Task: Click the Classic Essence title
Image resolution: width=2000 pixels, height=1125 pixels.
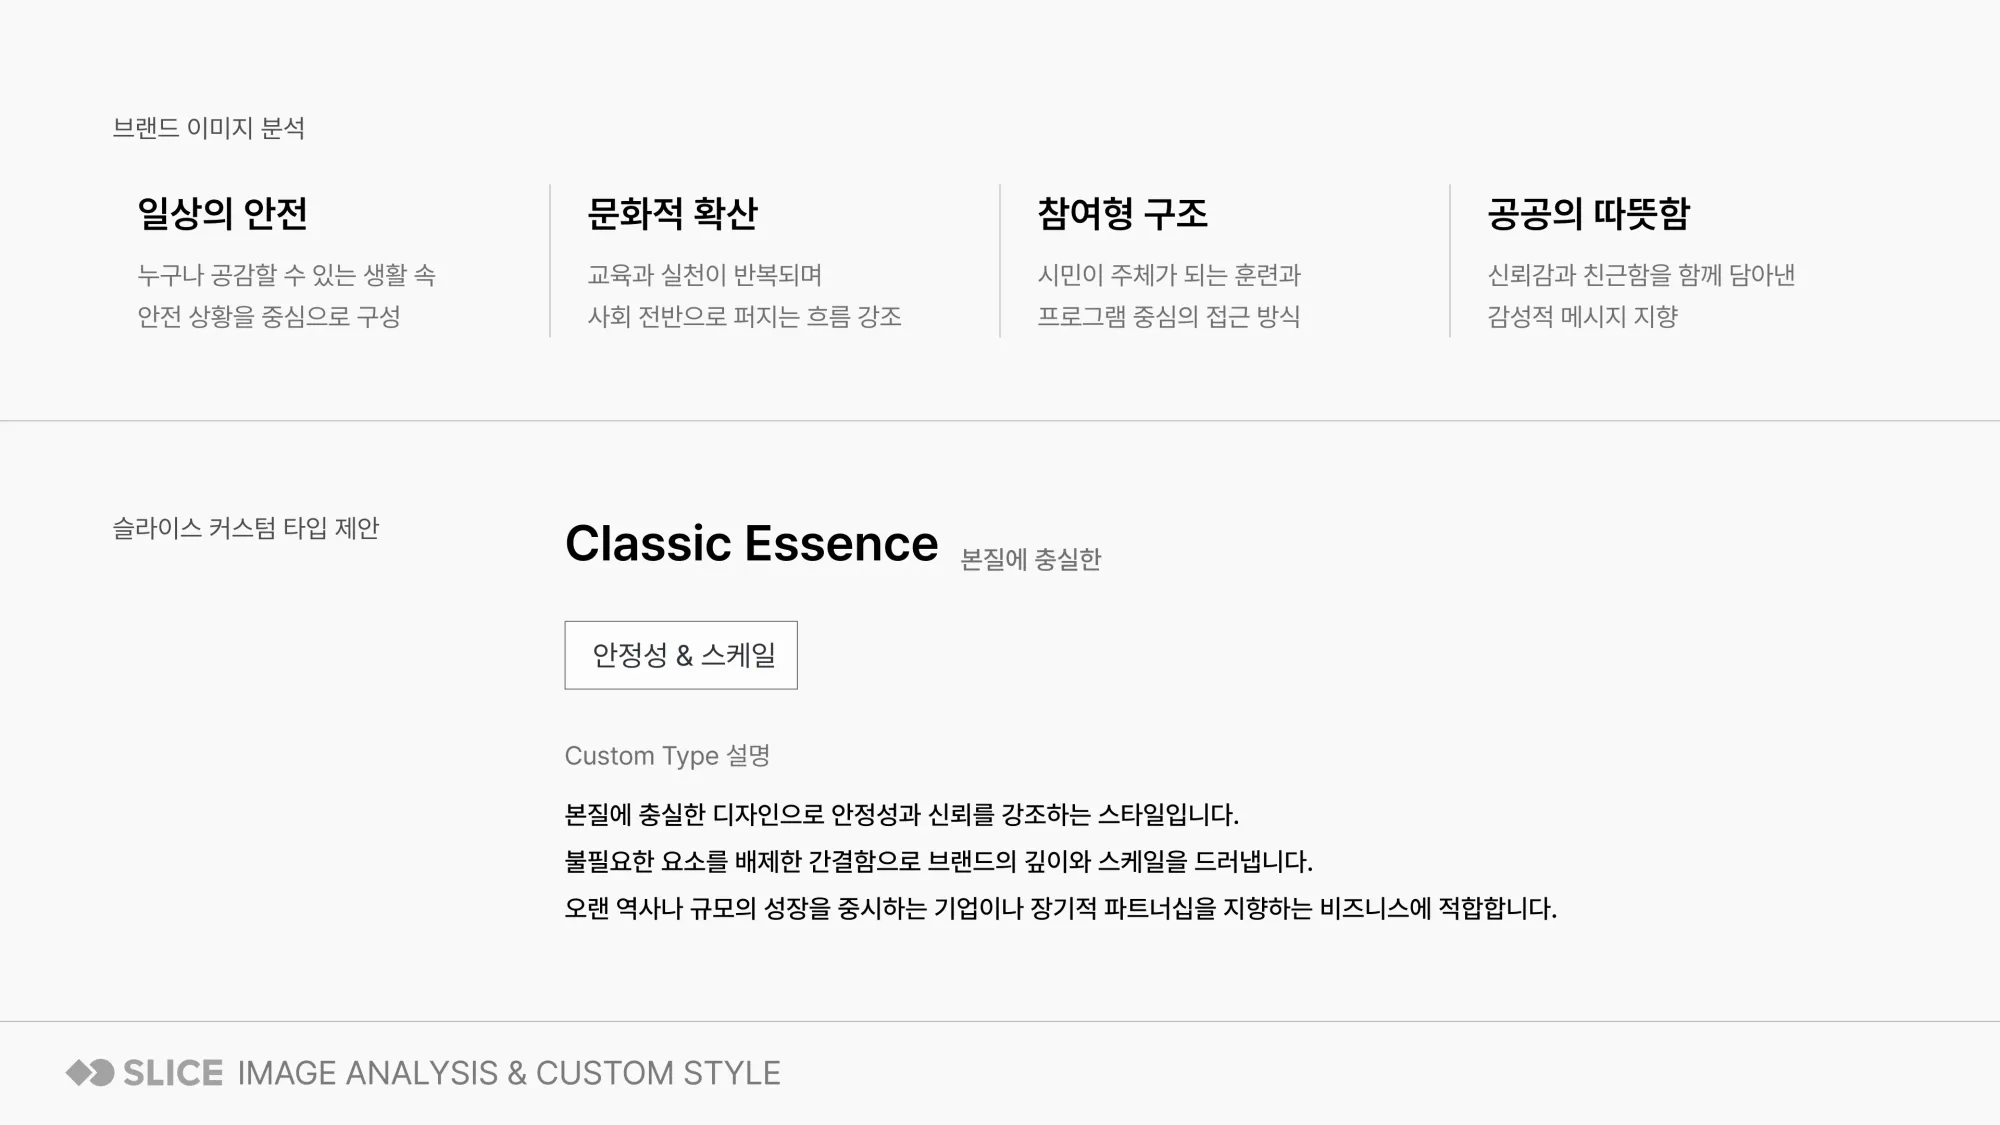Action: pyautogui.click(x=752, y=544)
